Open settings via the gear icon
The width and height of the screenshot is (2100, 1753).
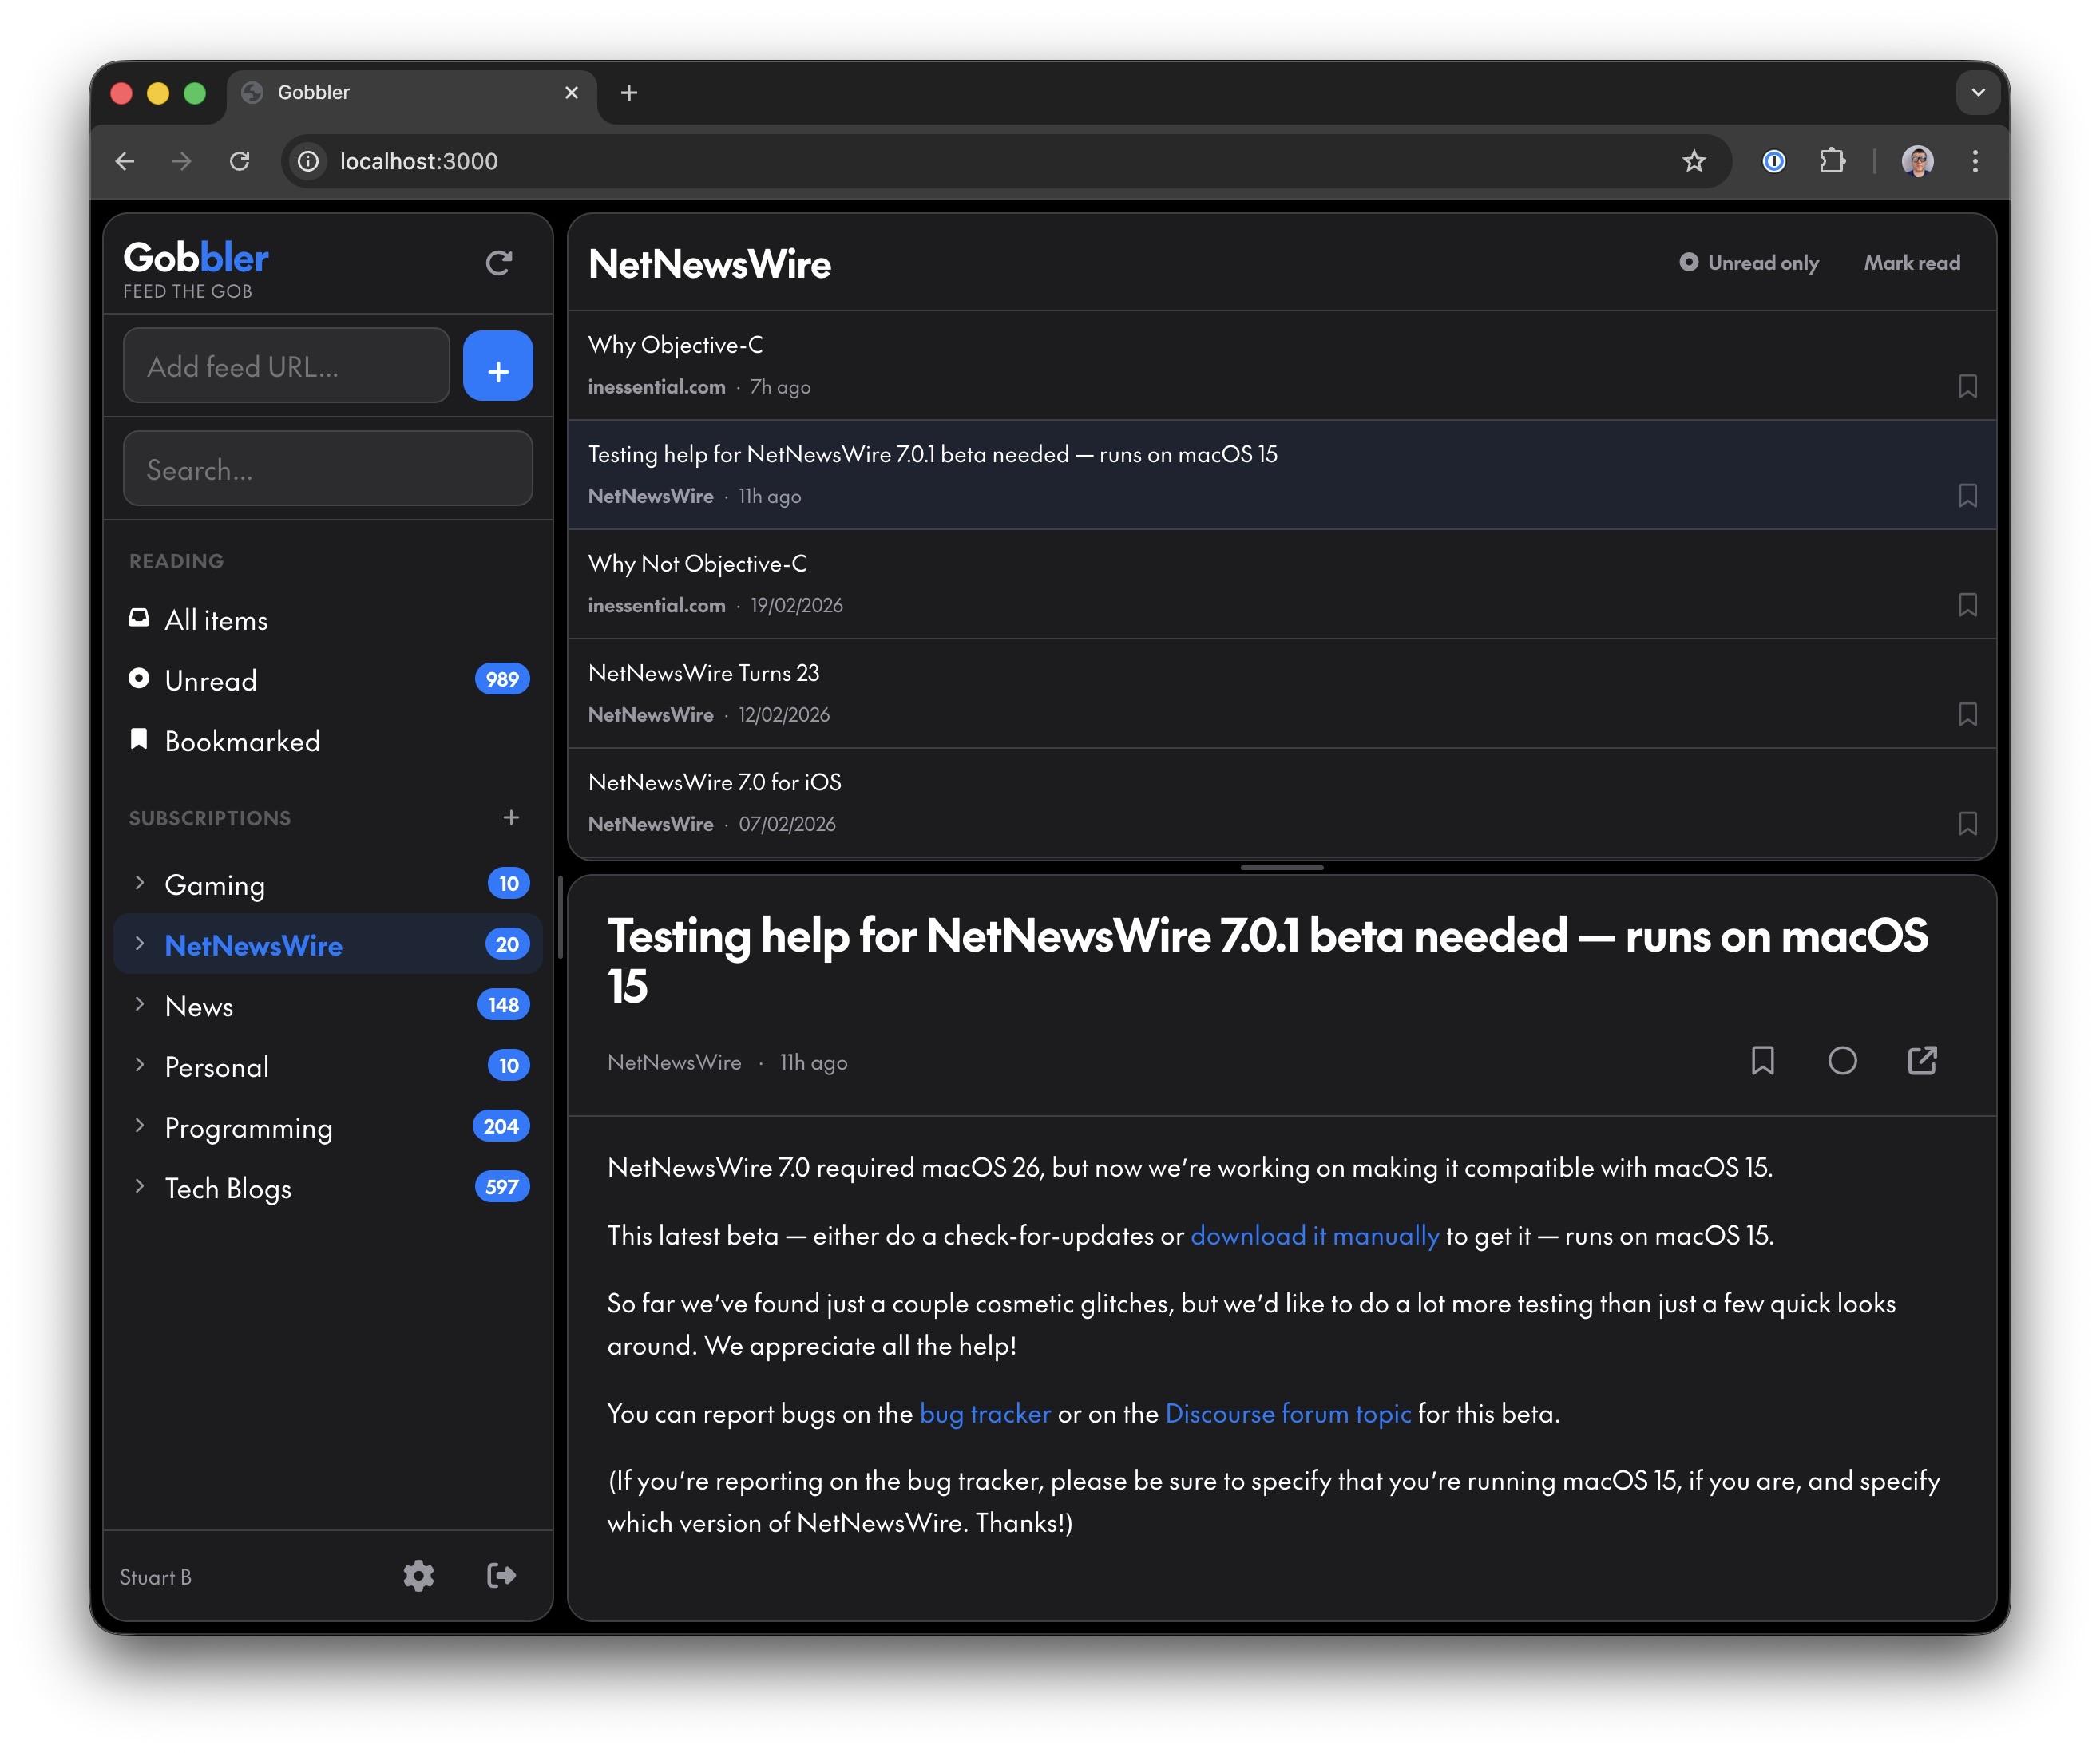(x=418, y=1576)
